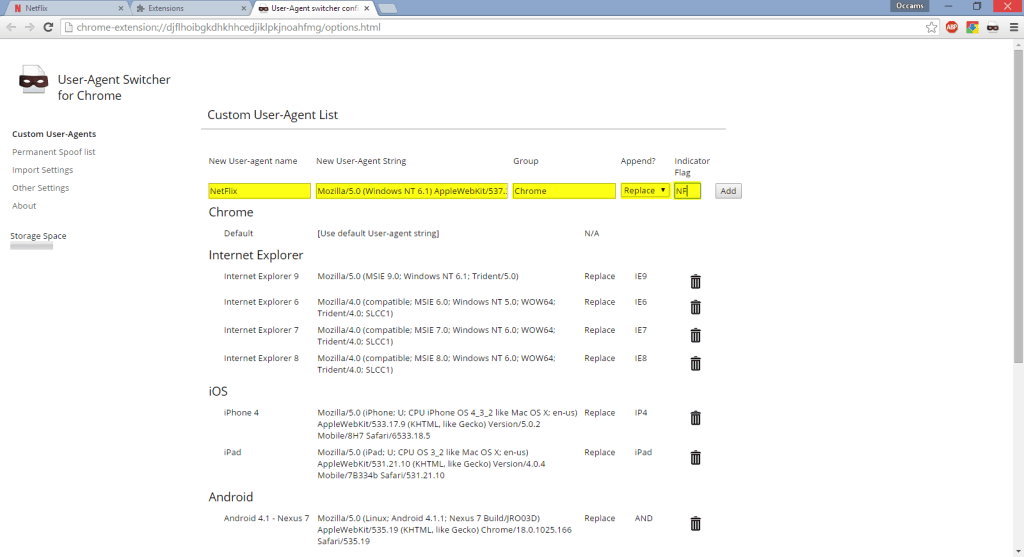Screen dimensions: 1024x557
Task: Click the User-Agent Switcher mask toolbar icon
Action: pos(993,27)
